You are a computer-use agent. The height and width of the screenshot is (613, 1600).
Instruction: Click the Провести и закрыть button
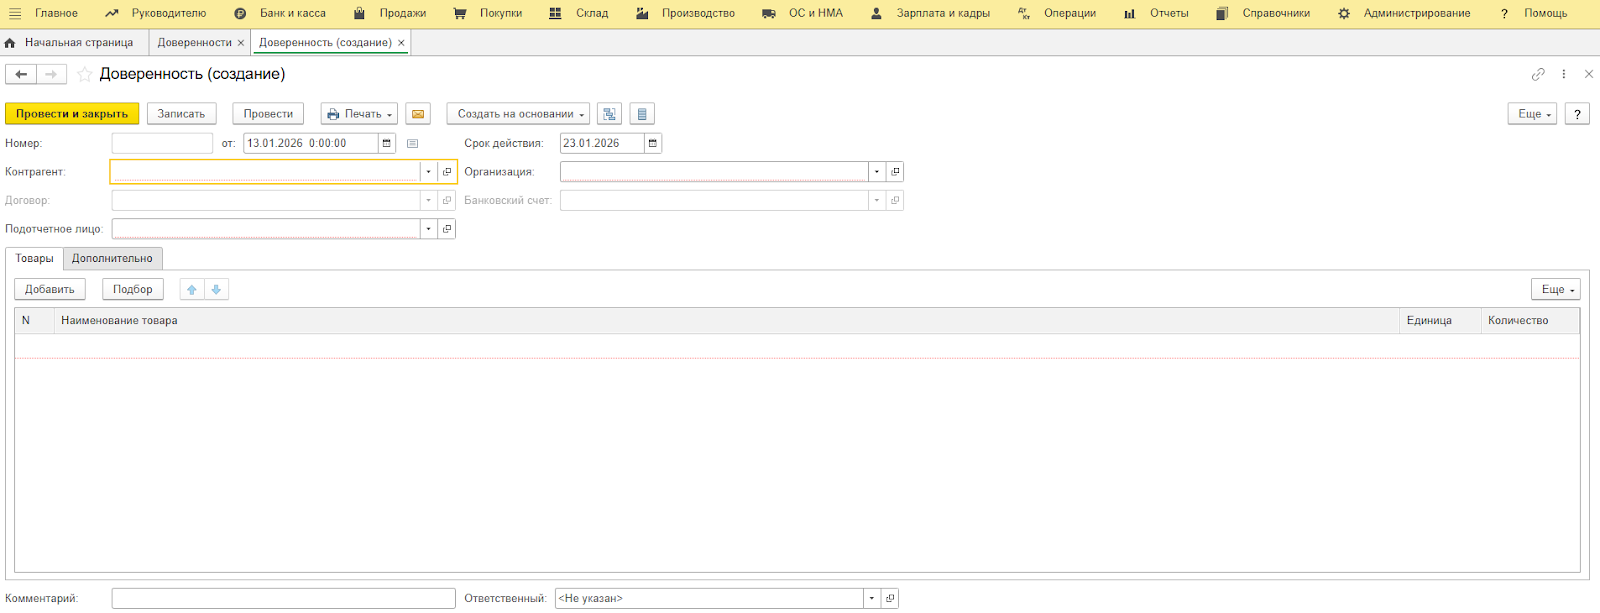click(x=72, y=114)
